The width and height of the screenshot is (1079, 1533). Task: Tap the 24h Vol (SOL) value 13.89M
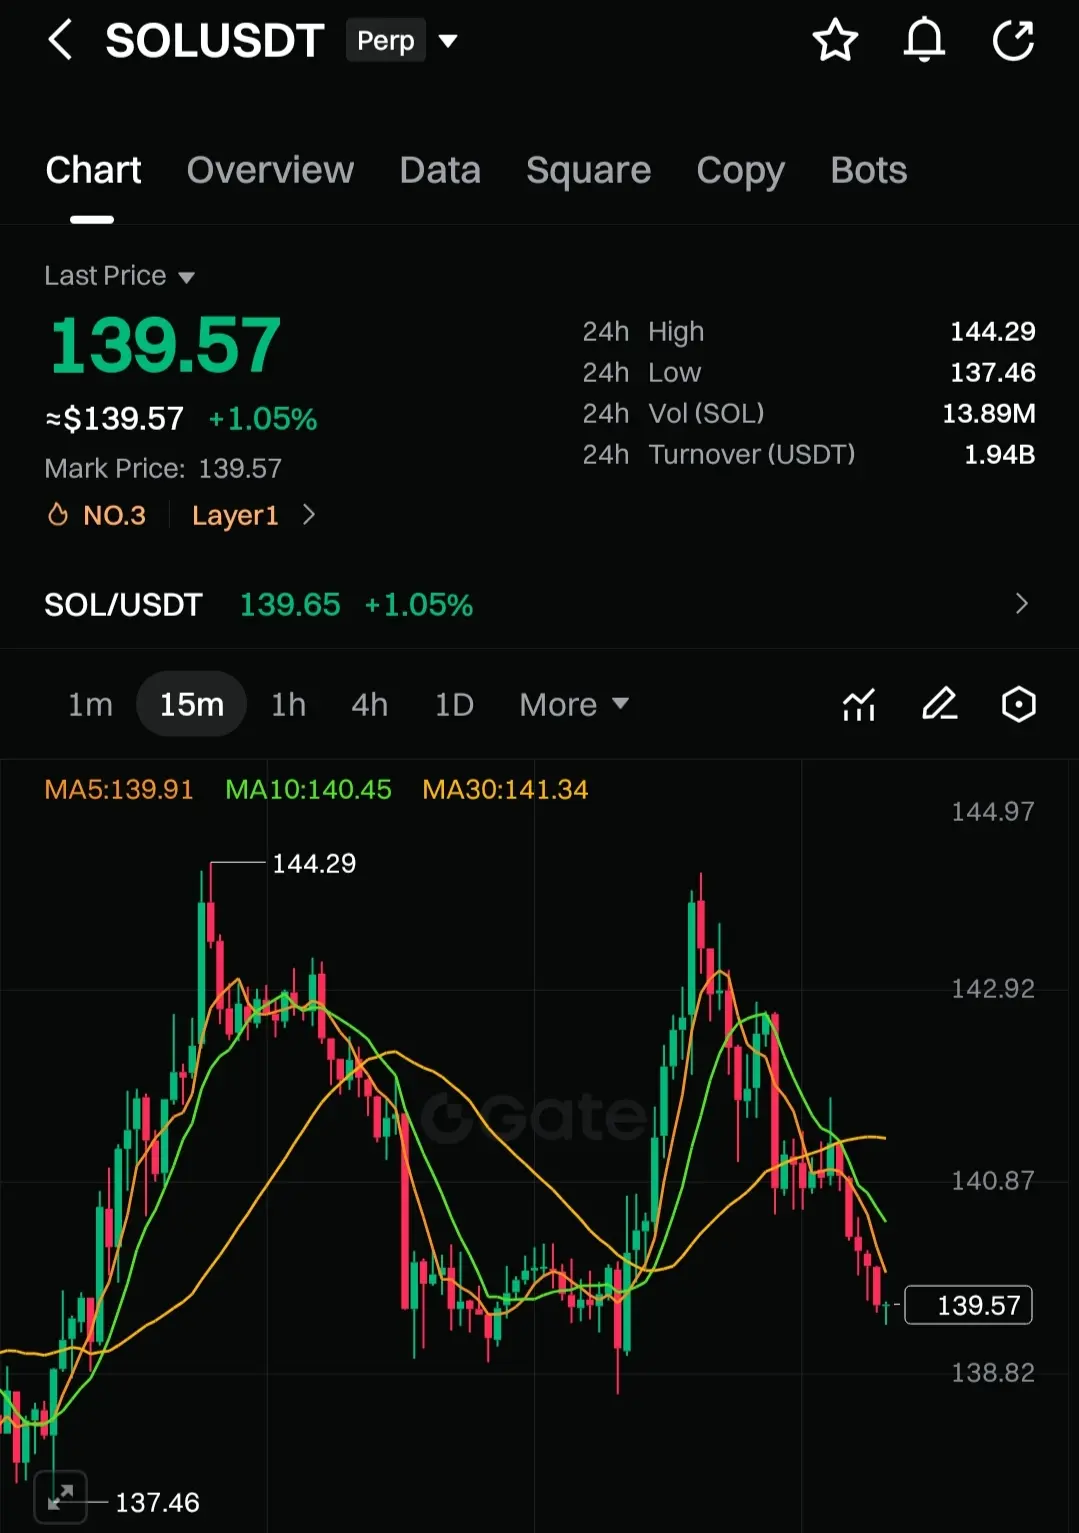coord(988,413)
